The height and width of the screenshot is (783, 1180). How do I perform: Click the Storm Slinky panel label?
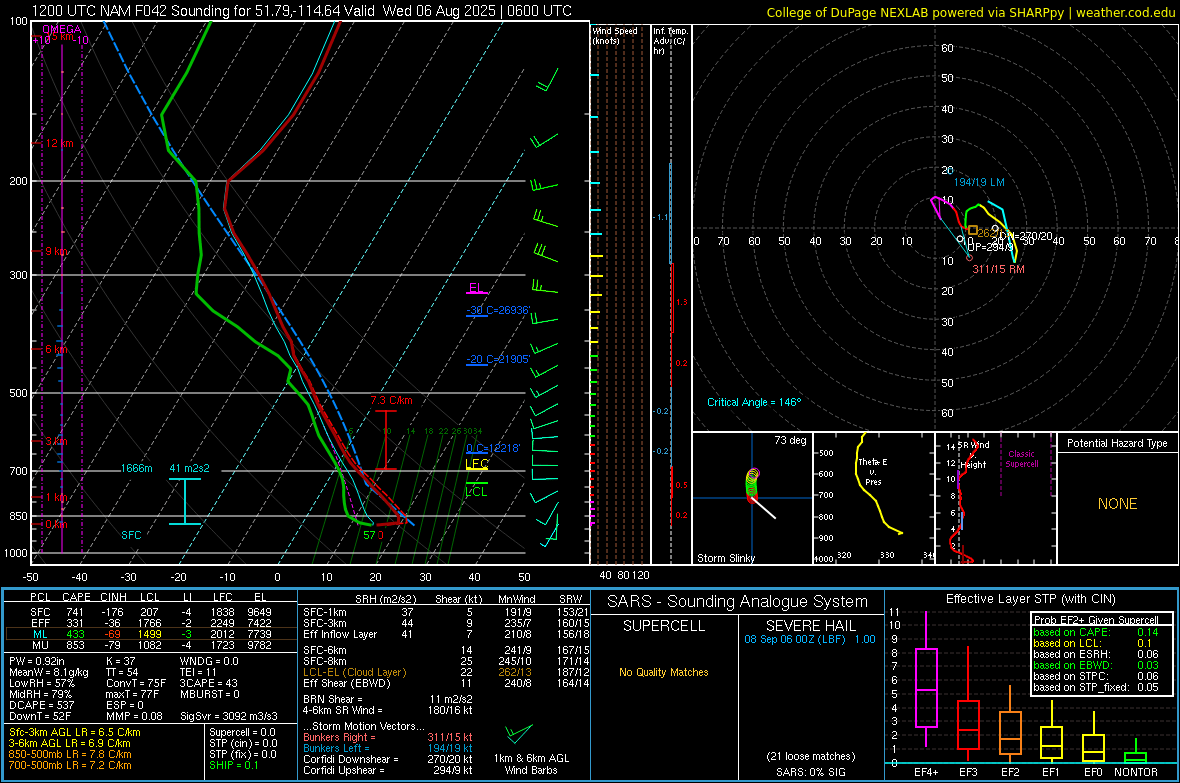tap(726, 558)
